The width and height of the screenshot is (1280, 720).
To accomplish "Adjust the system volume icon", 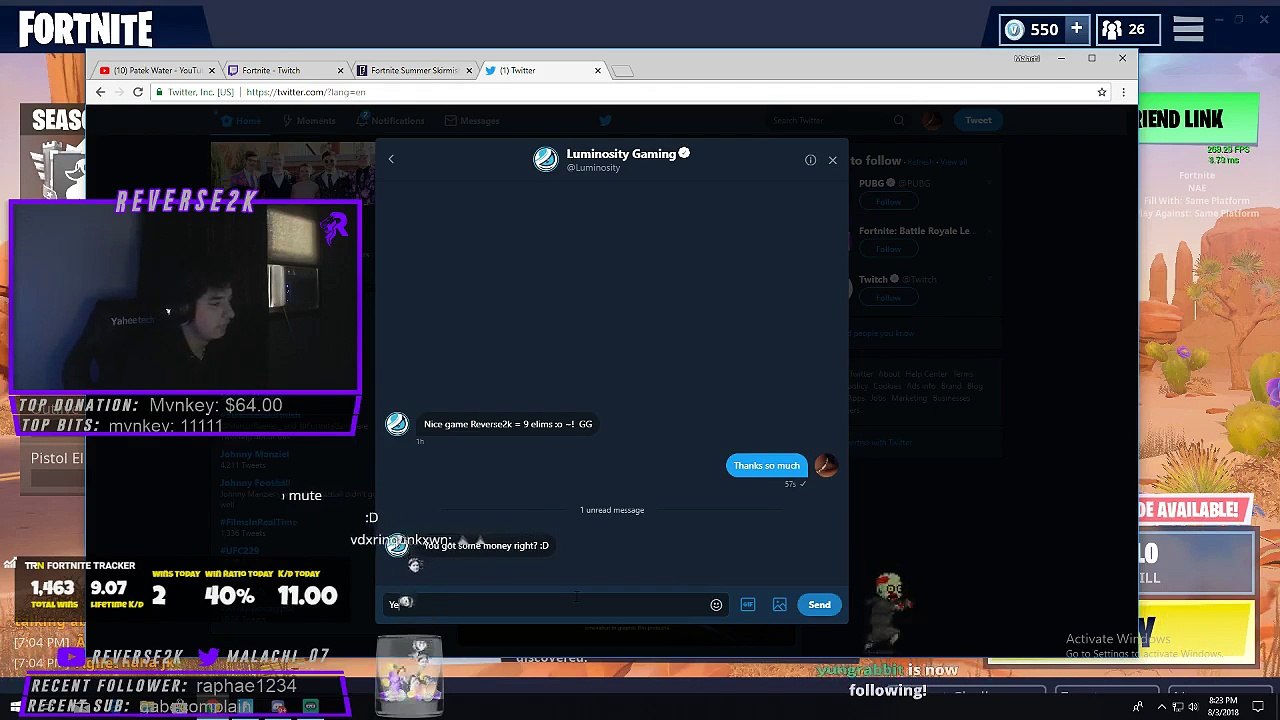I will tap(1192, 707).
